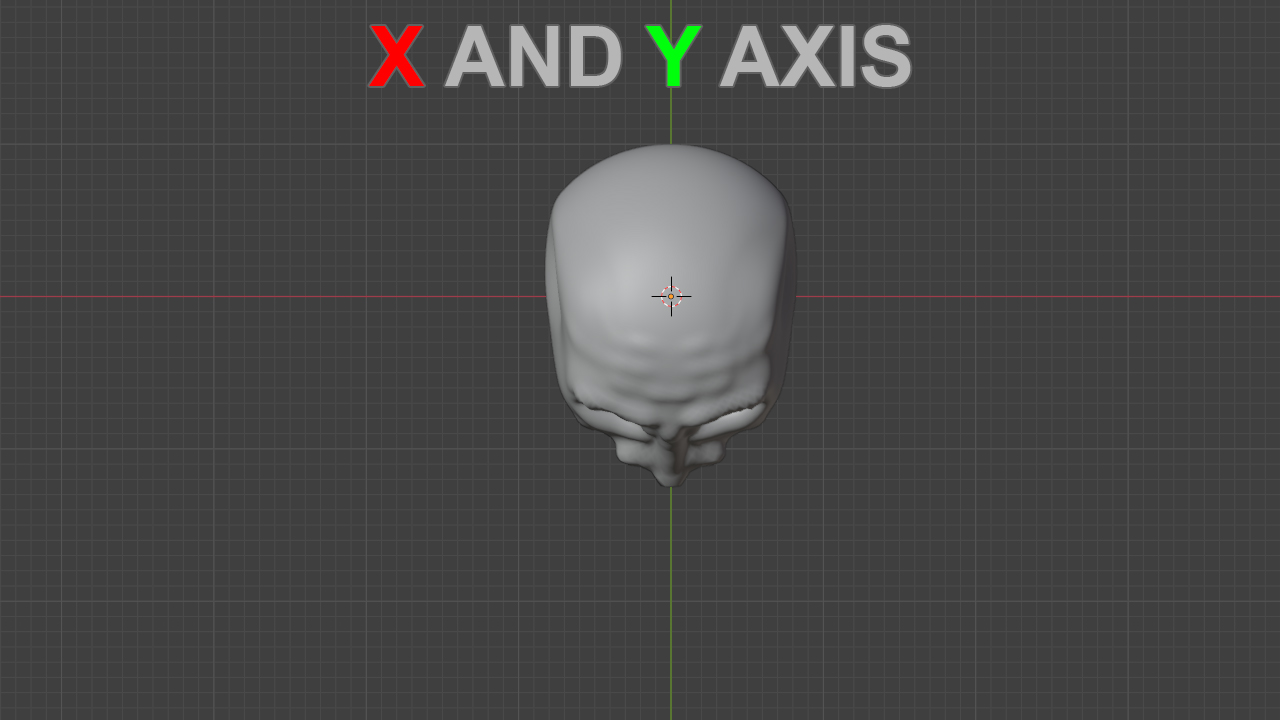Select the gray skull head mesh
Screen dimensions: 1280x720
pos(671,315)
